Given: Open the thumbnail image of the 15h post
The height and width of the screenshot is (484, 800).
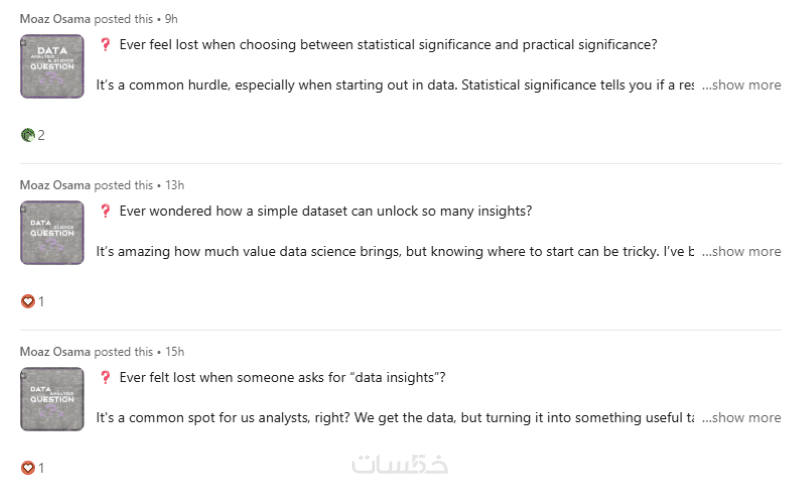Looking at the screenshot, I should tap(52, 399).
